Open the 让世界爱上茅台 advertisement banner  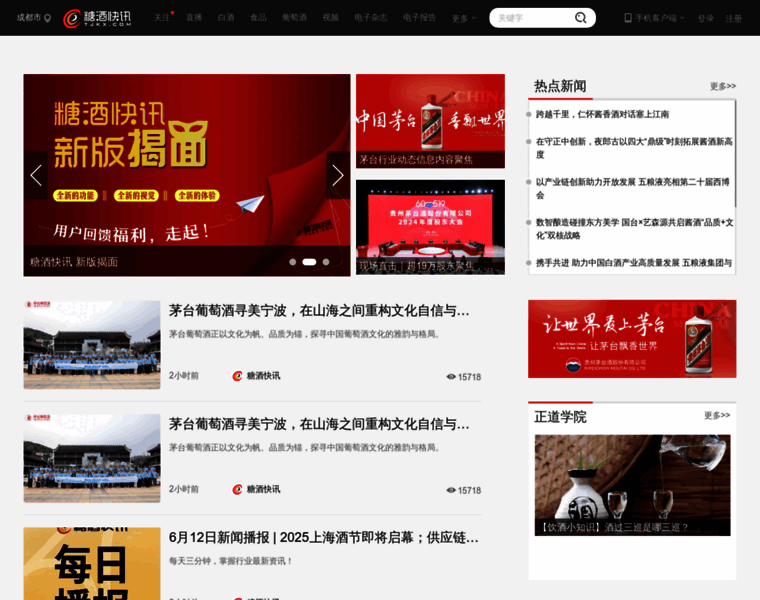(632, 339)
